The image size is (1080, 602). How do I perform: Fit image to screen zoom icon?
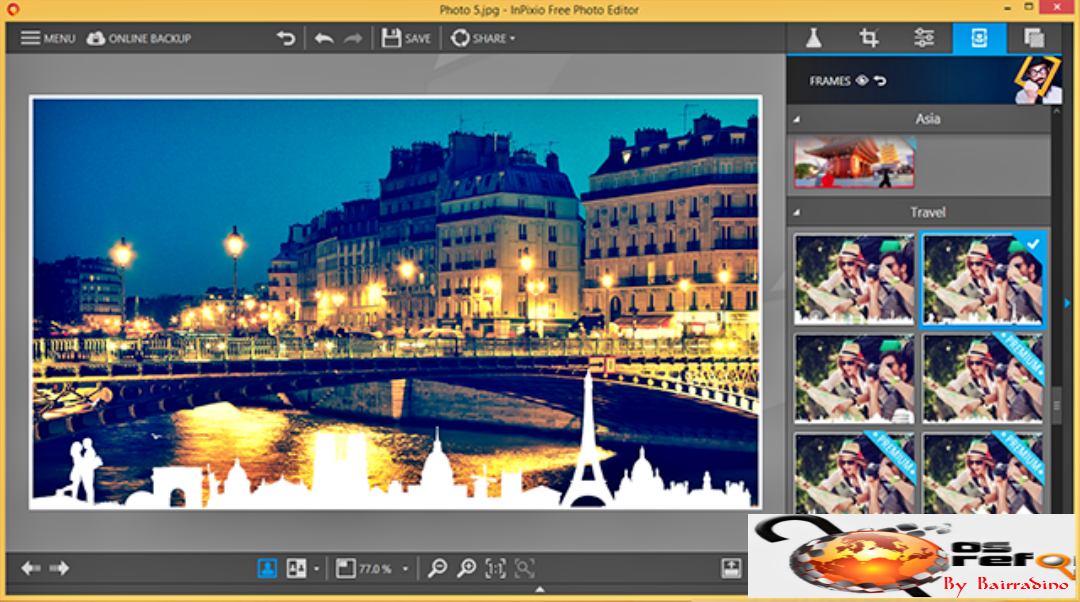525,568
